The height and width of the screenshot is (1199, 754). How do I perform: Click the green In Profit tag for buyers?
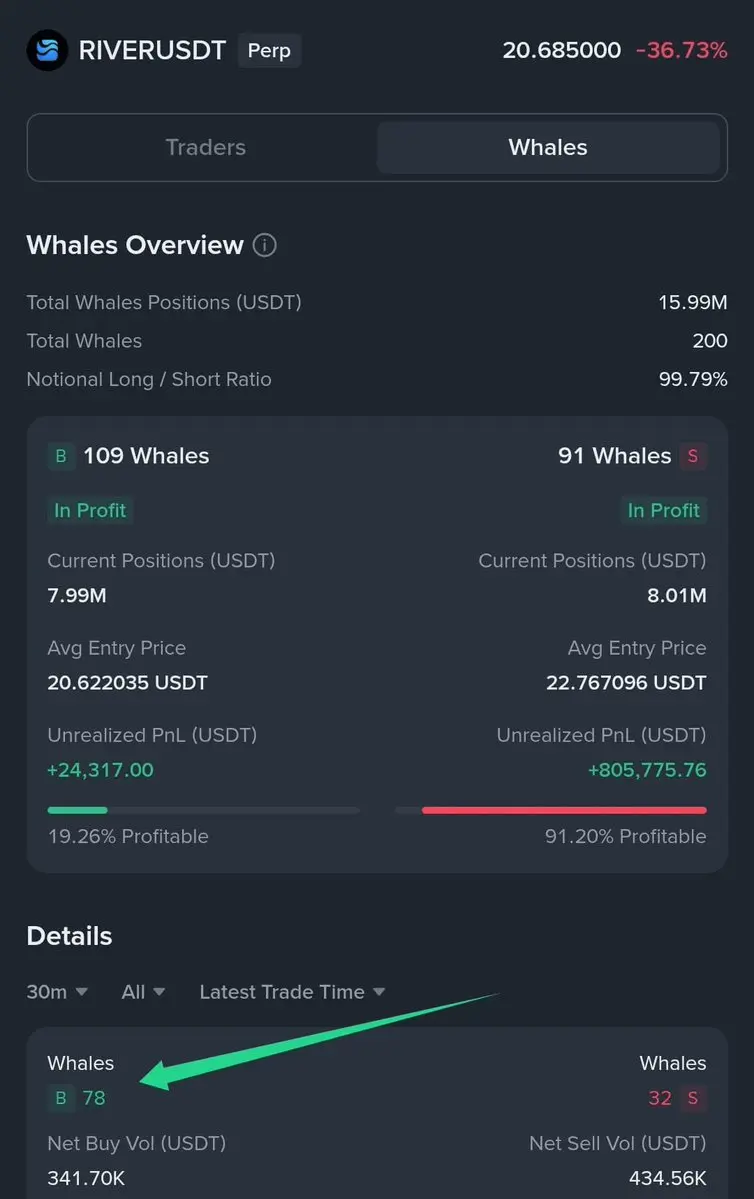pos(90,510)
